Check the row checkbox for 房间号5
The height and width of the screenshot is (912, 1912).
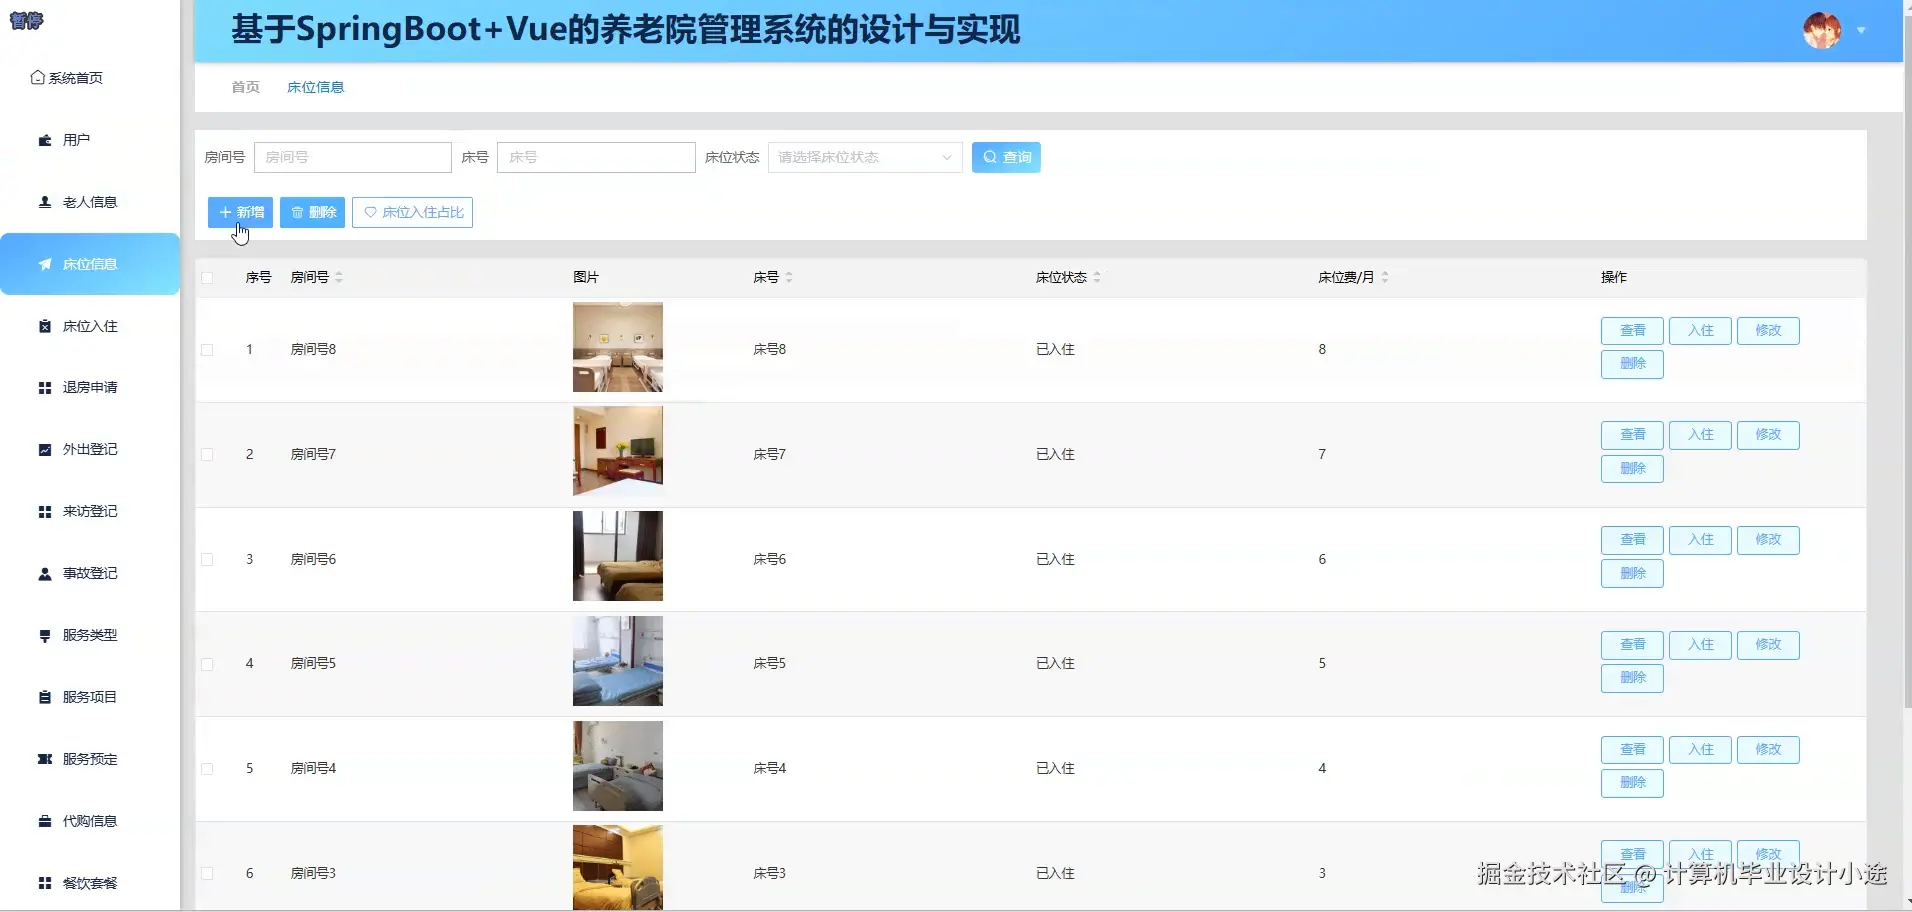[207, 663]
